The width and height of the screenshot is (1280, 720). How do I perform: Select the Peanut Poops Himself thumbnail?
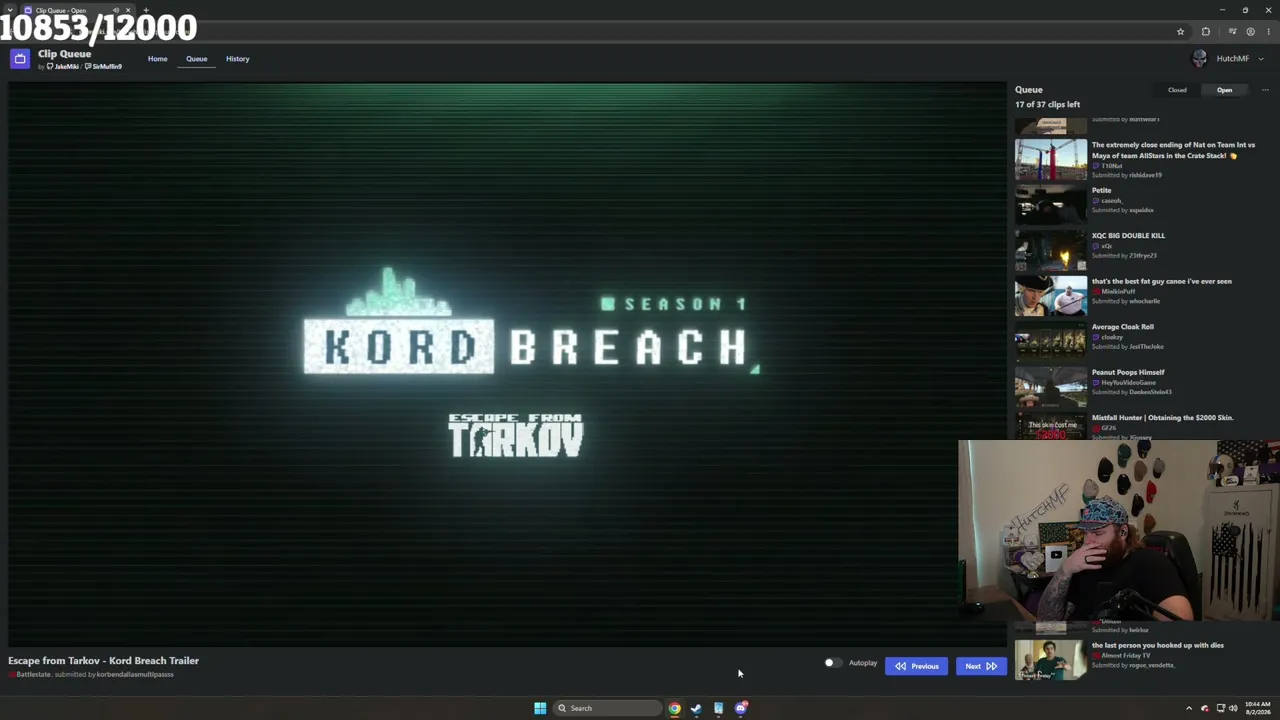coord(1051,388)
